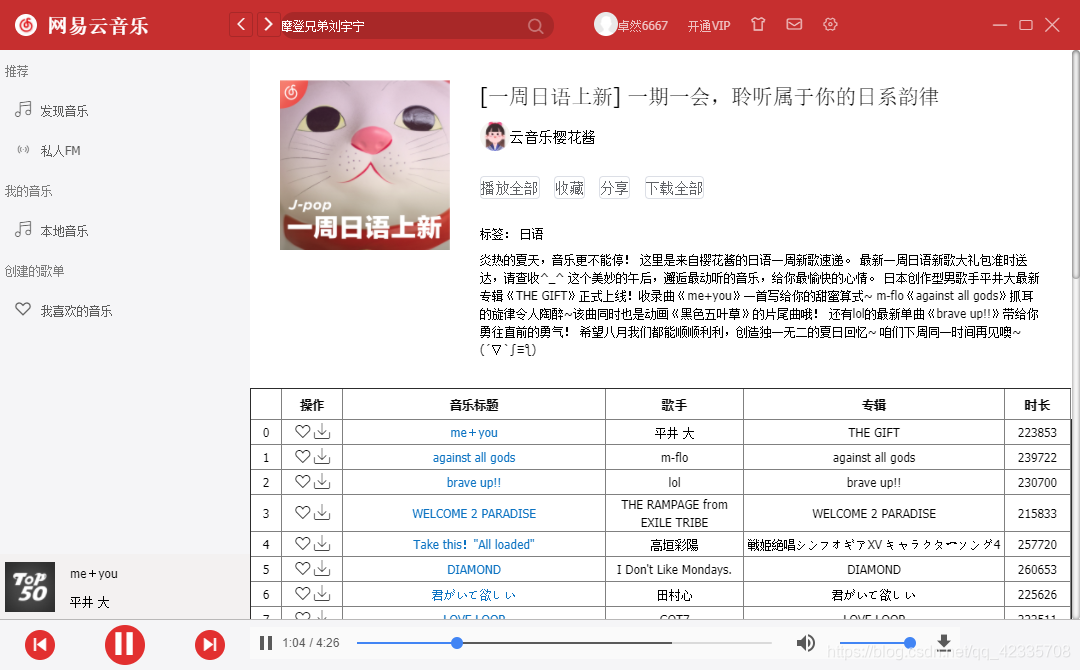
Task: Skip to next track button
Action: click(x=209, y=645)
